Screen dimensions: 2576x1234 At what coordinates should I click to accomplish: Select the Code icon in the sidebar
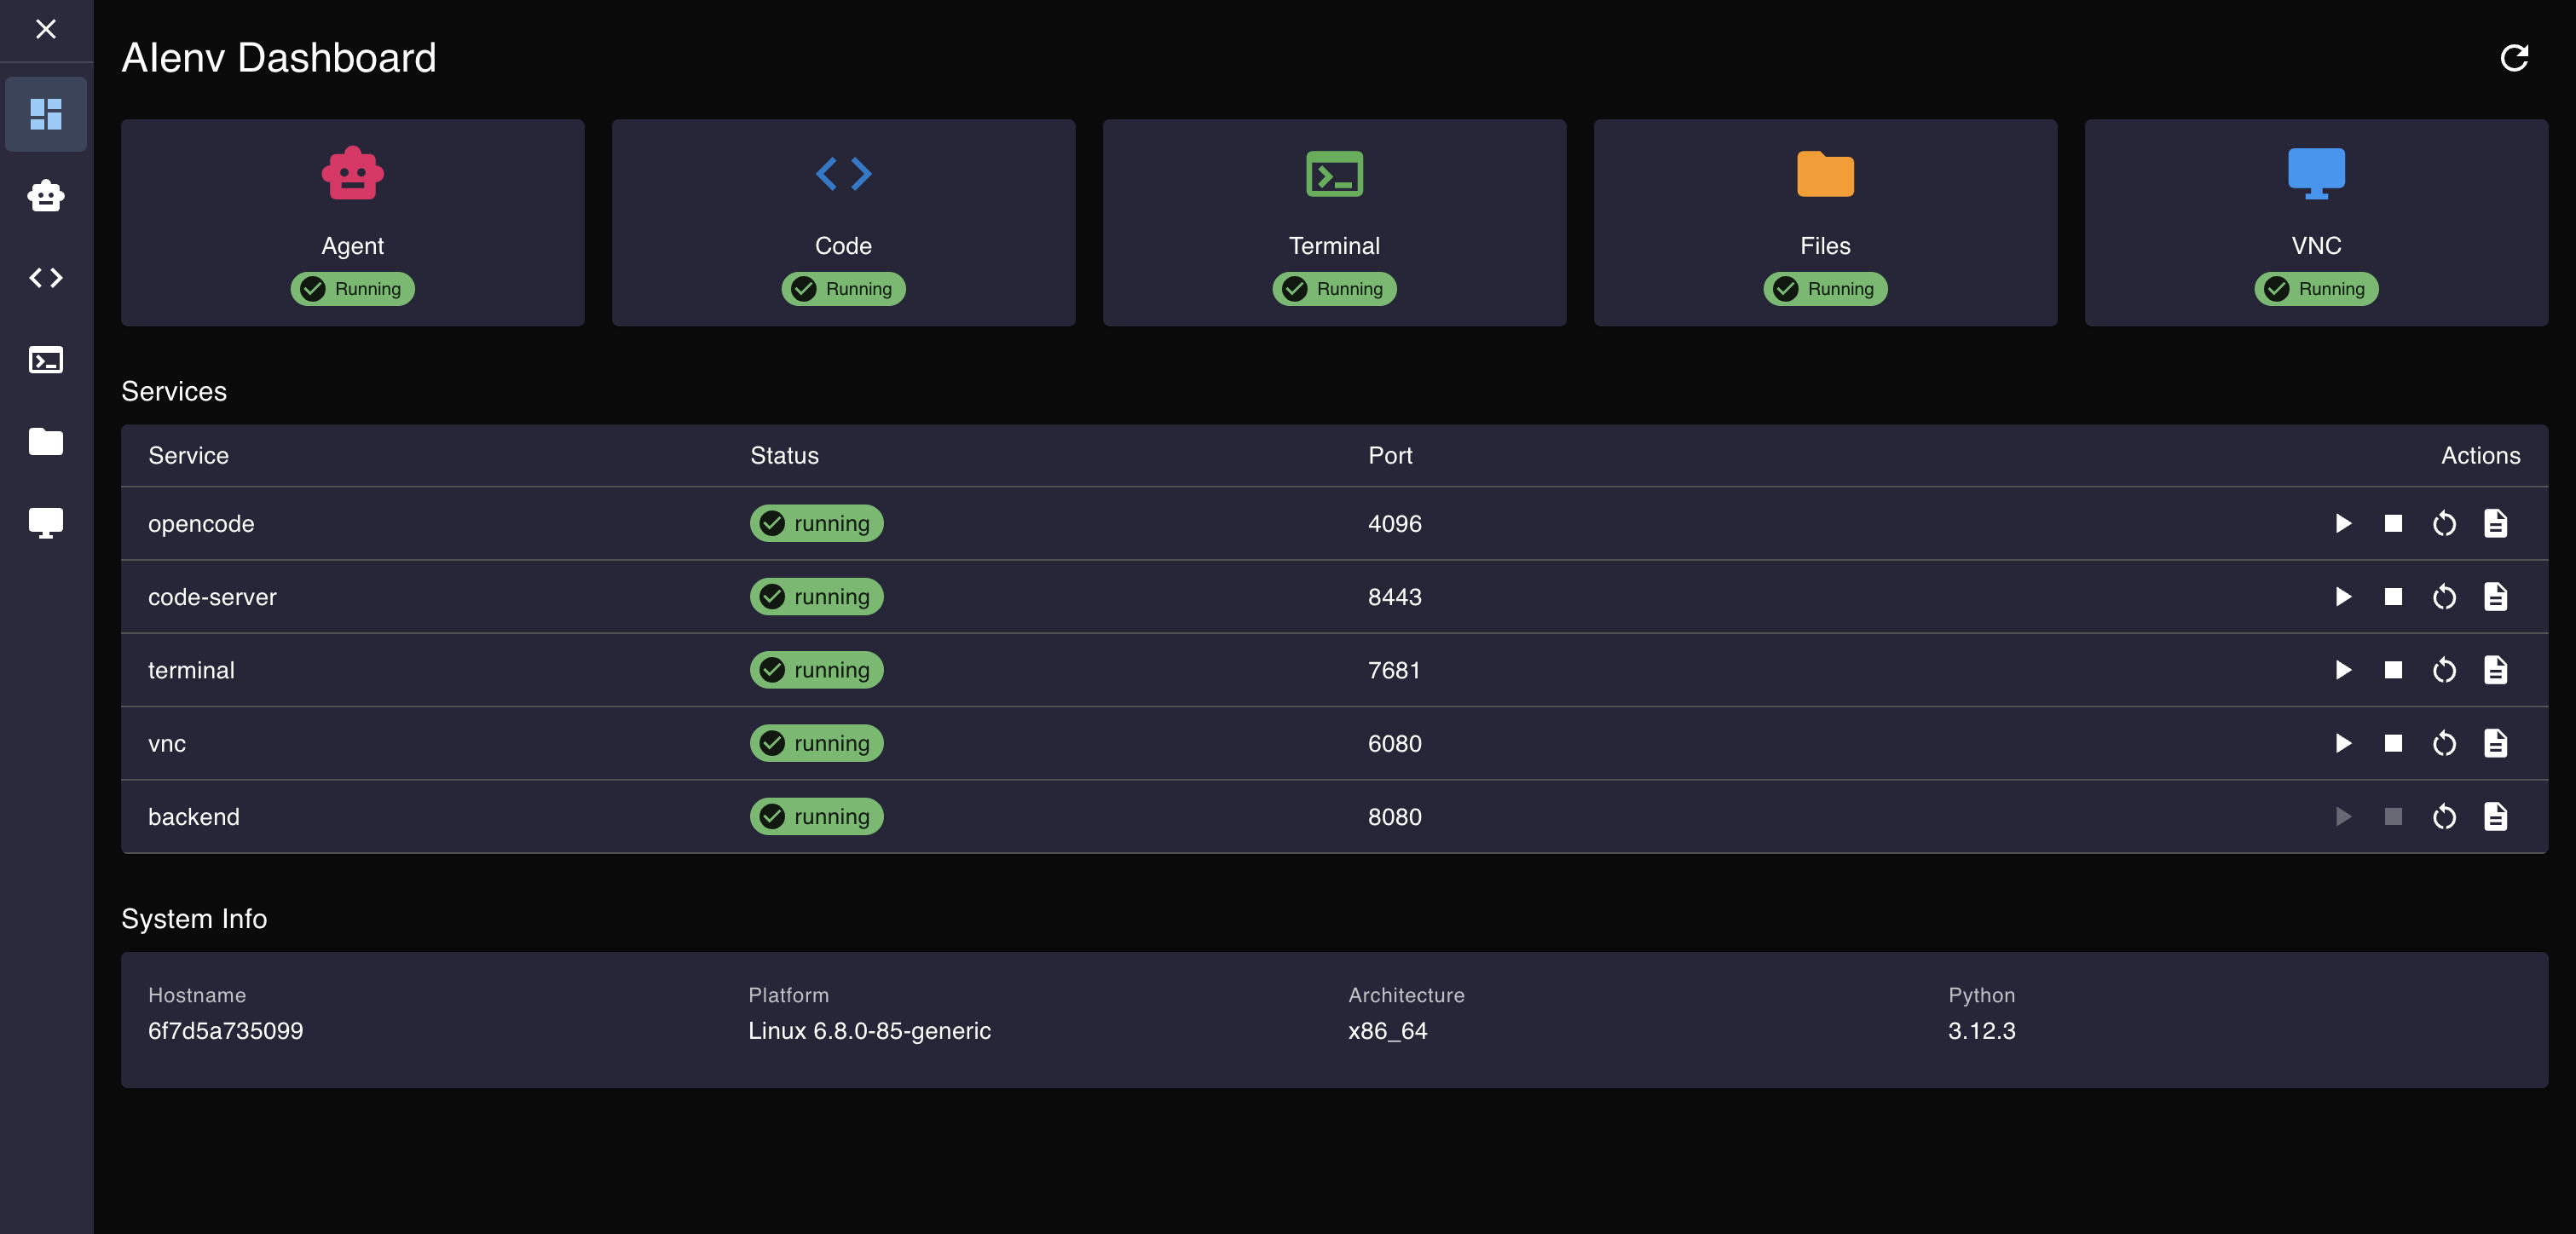[46, 278]
